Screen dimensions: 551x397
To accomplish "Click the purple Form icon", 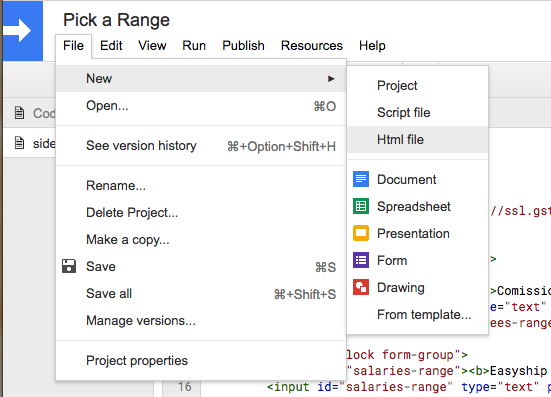I will [x=361, y=260].
